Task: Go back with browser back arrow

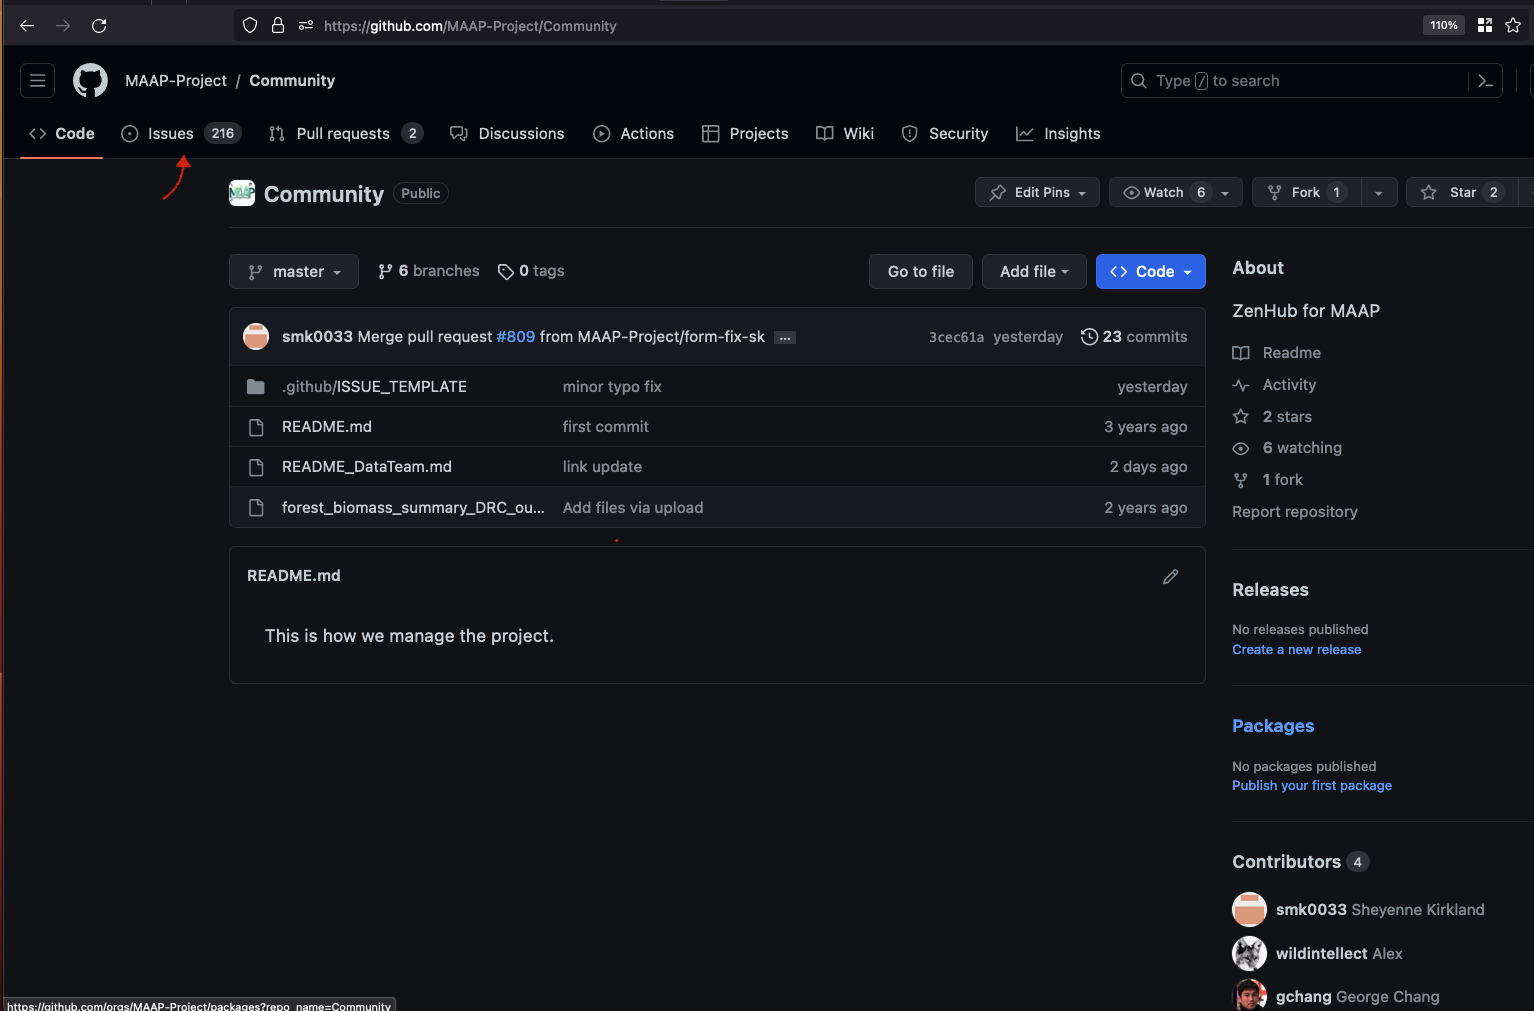Action: 27,26
